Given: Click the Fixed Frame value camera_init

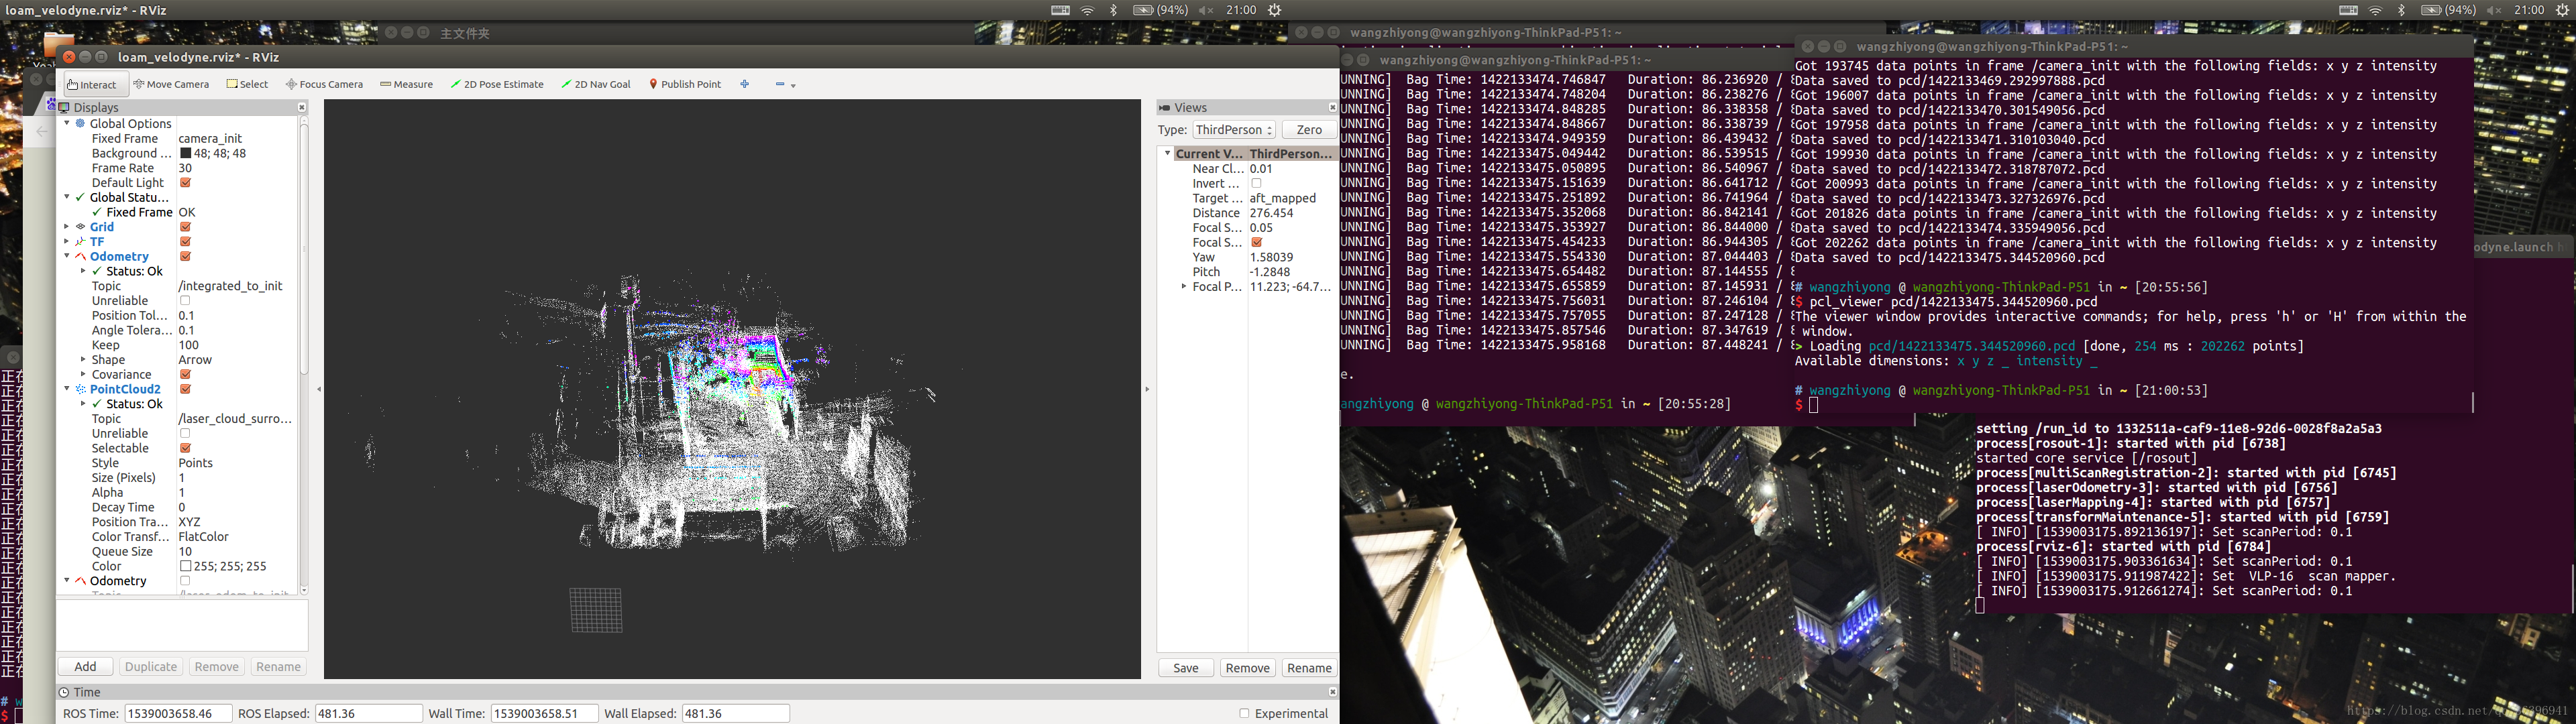Looking at the screenshot, I should pyautogui.click(x=210, y=139).
